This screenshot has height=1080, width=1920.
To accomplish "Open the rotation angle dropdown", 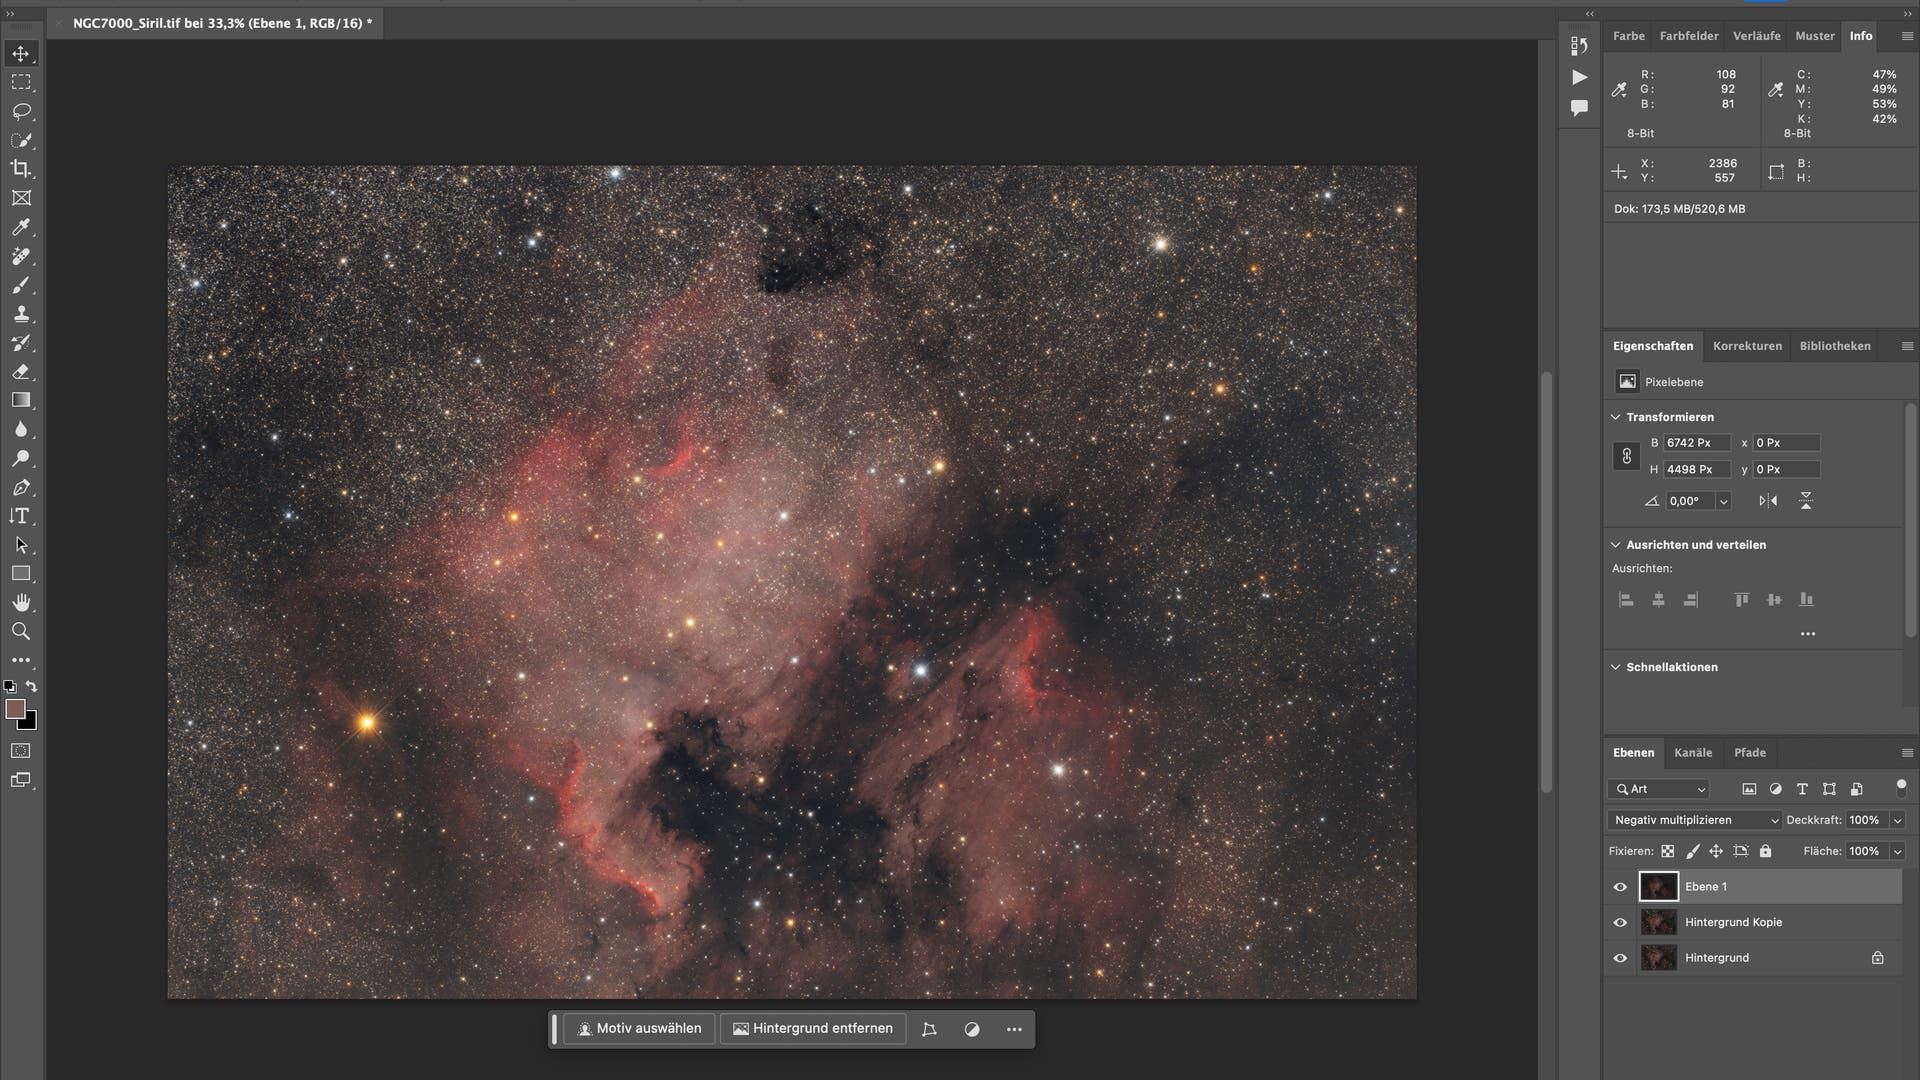I will coord(1723,502).
